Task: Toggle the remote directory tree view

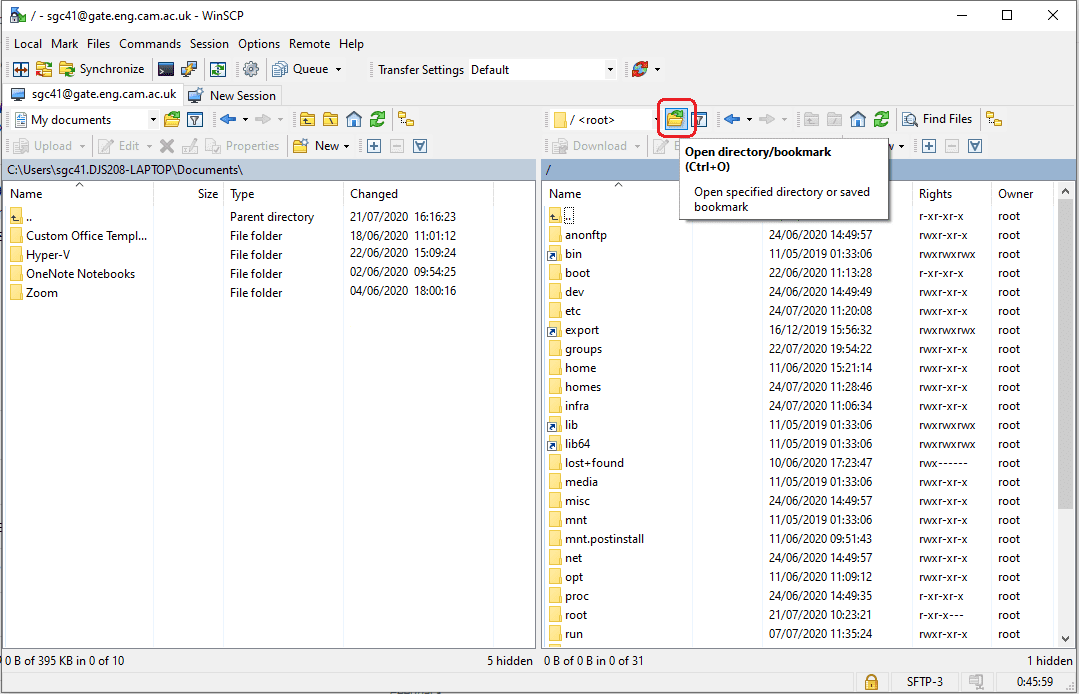Action: coord(993,119)
